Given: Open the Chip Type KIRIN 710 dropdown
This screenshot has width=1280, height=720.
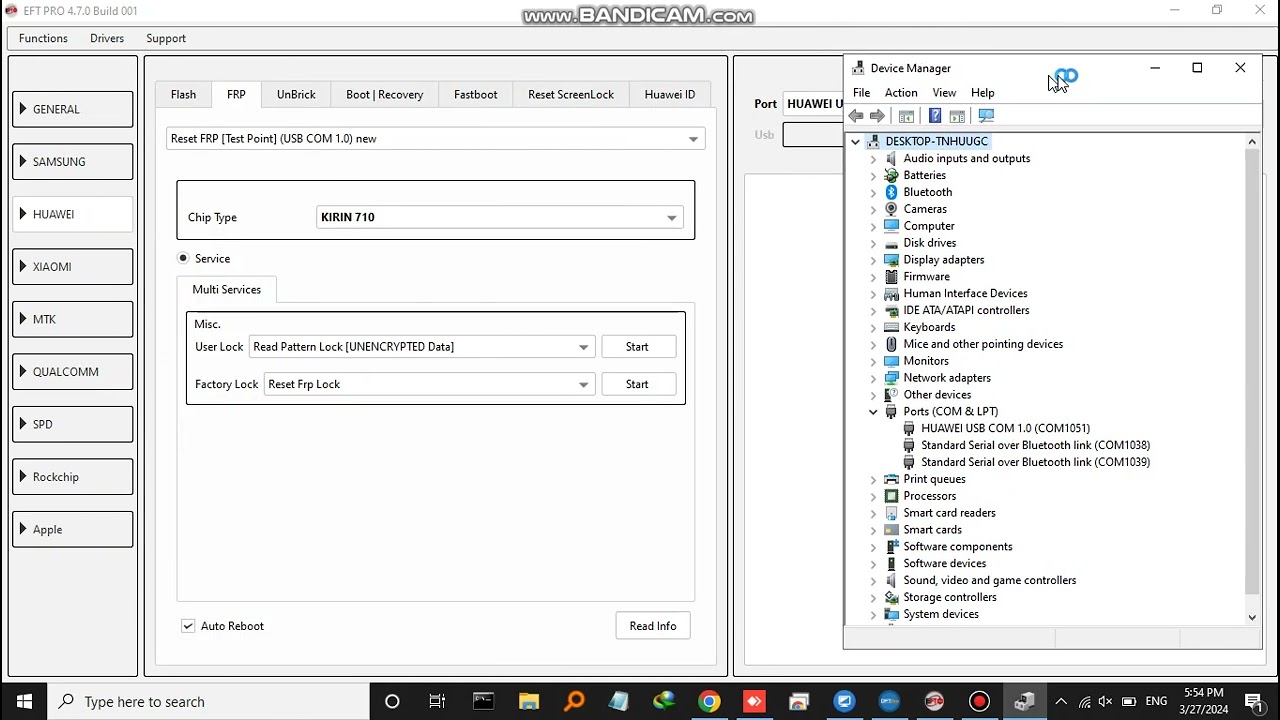Looking at the screenshot, I should click(x=671, y=217).
